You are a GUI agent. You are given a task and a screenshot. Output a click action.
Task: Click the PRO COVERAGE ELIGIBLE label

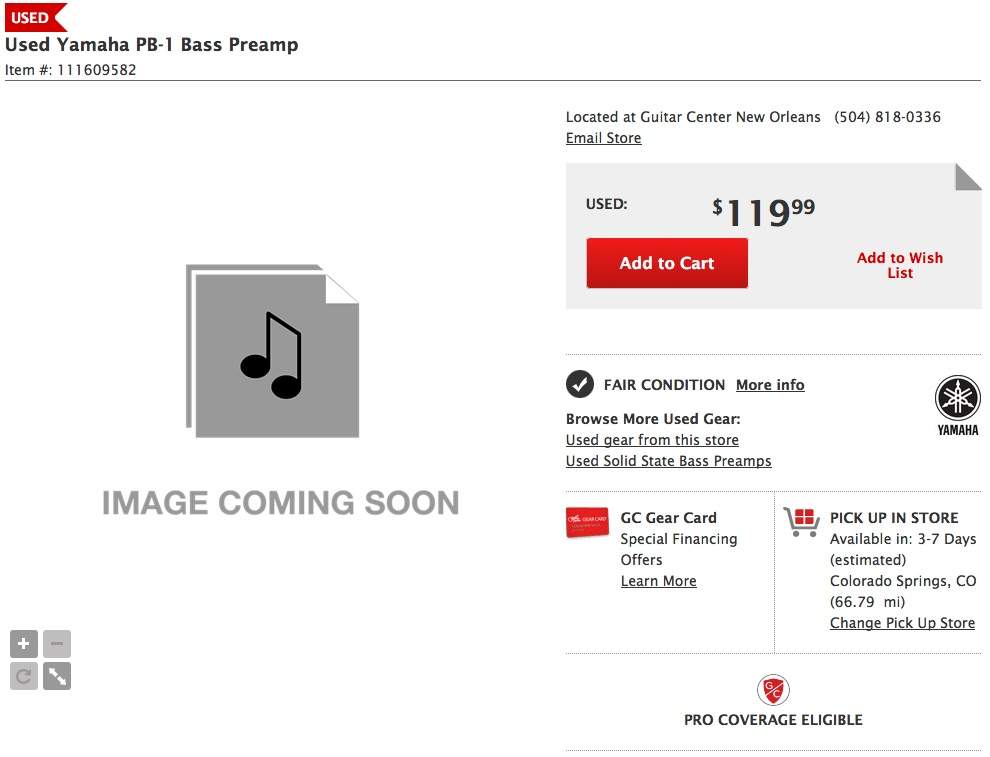[773, 720]
